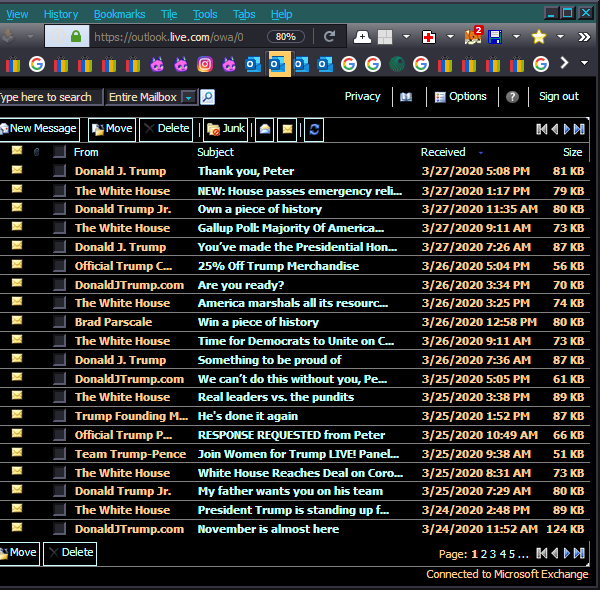This screenshot has height=590, width=600.
Task: Check the box for 'Are you ready?'
Action: pyautogui.click(x=59, y=285)
